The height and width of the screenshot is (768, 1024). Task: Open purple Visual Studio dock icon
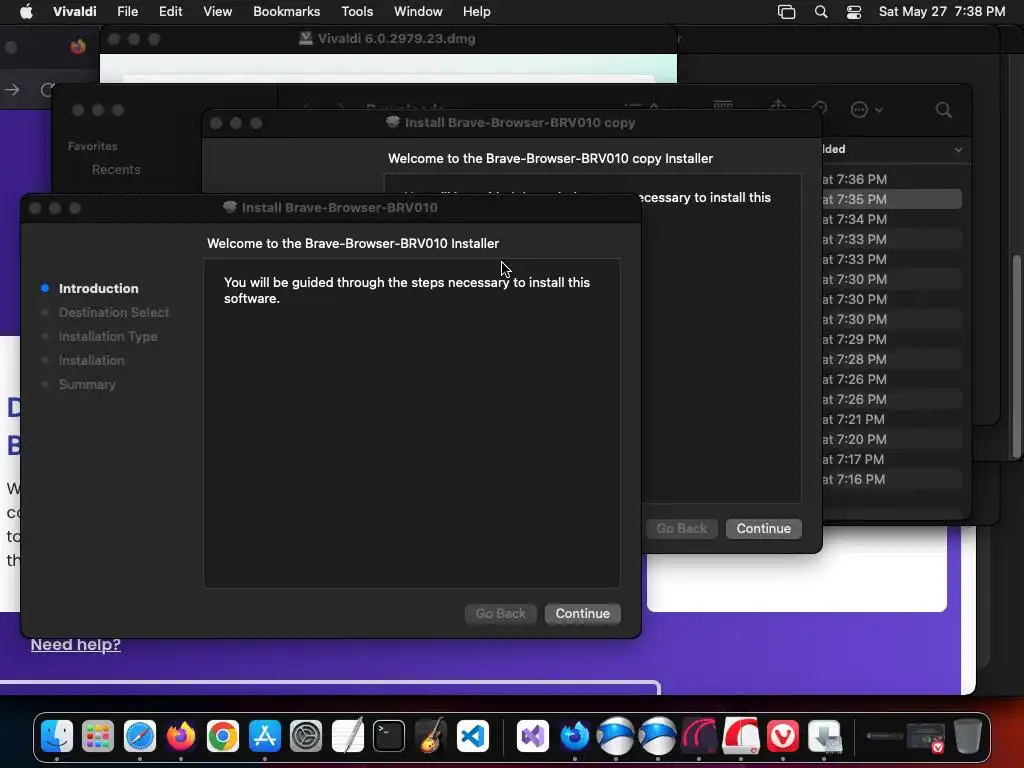533,736
